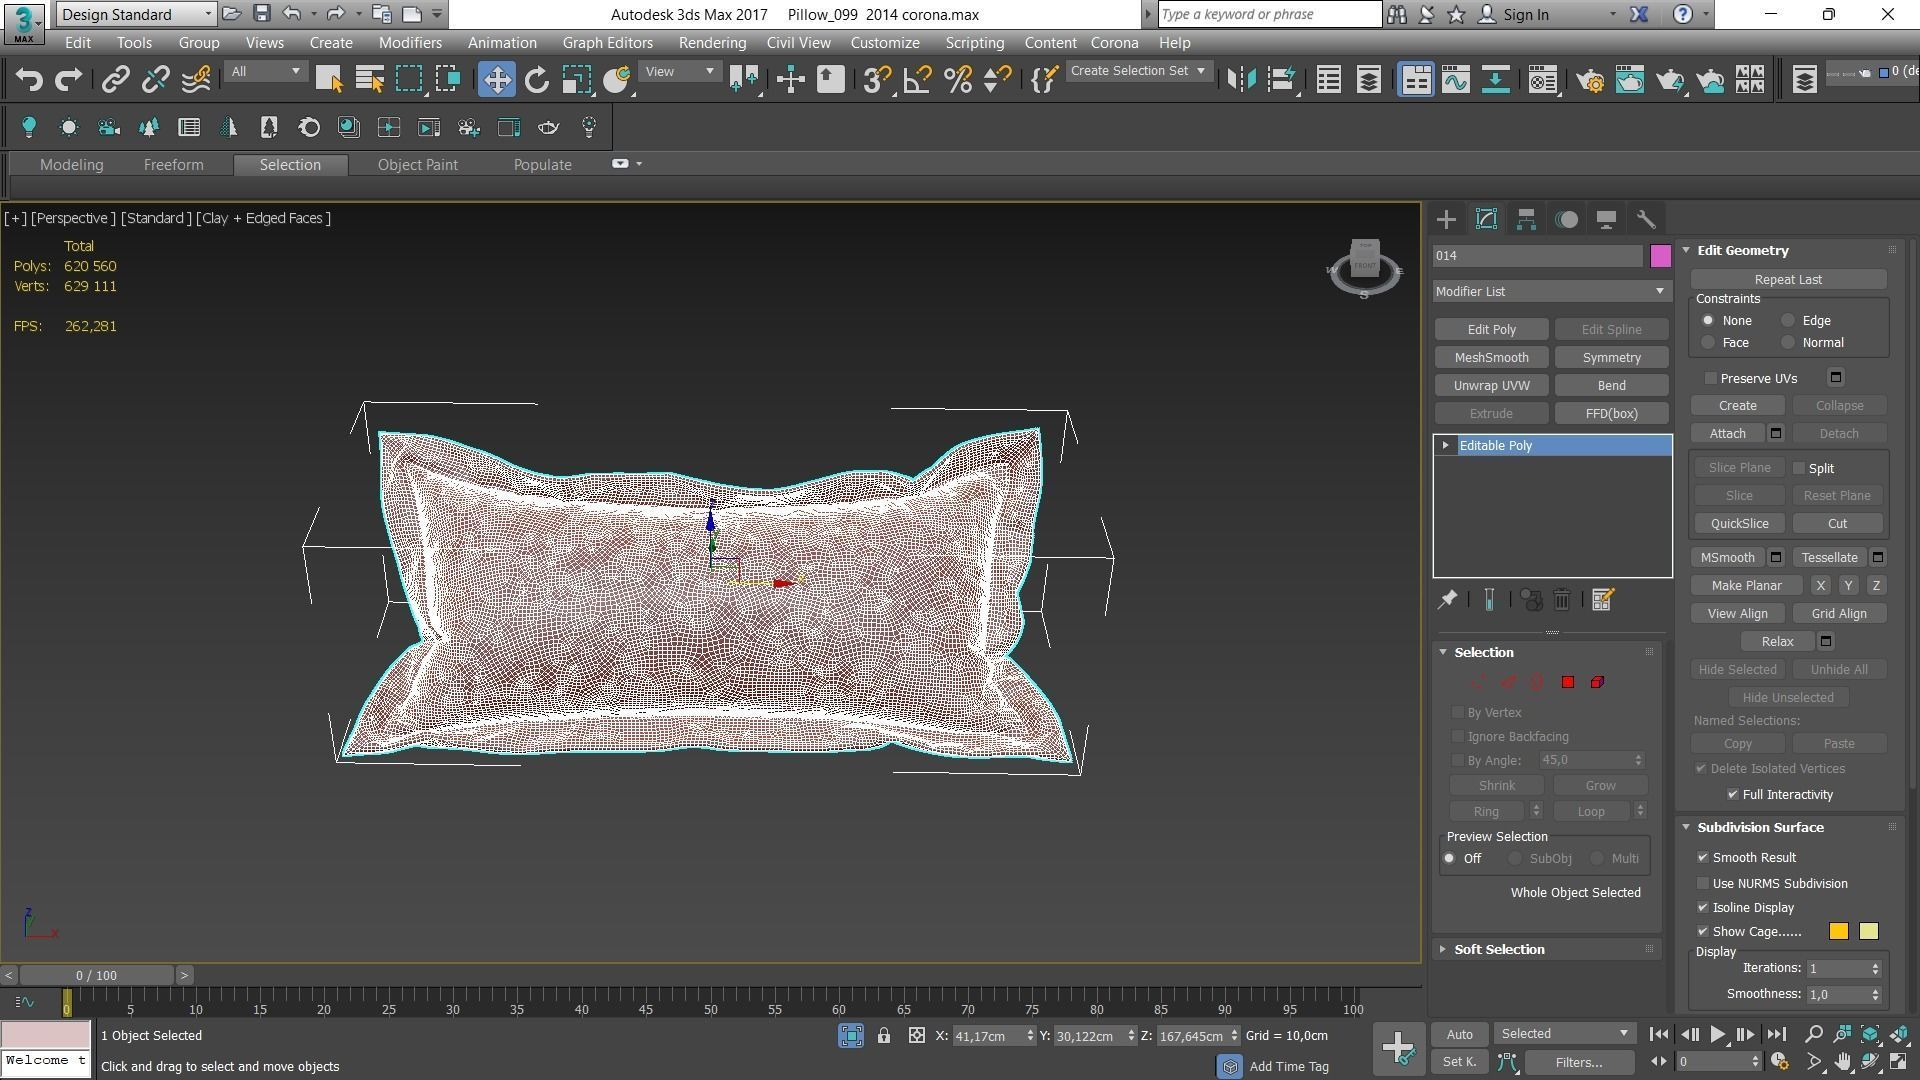
Task: Activate Select and Link tool
Action: tap(115, 79)
